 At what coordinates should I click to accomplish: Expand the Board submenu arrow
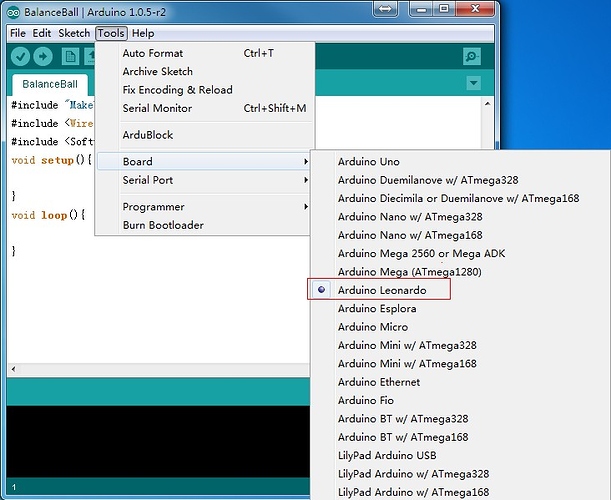[306, 161]
